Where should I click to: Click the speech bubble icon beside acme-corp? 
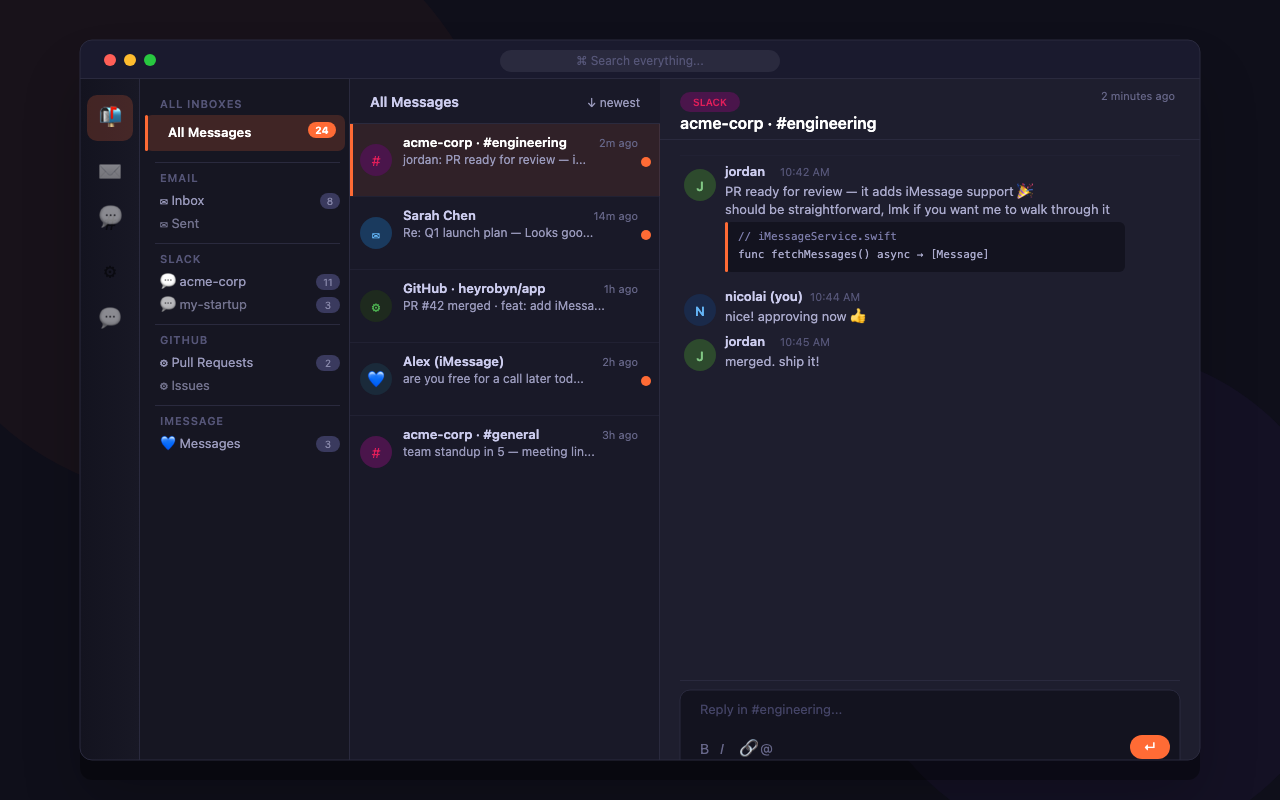[168, 282]
